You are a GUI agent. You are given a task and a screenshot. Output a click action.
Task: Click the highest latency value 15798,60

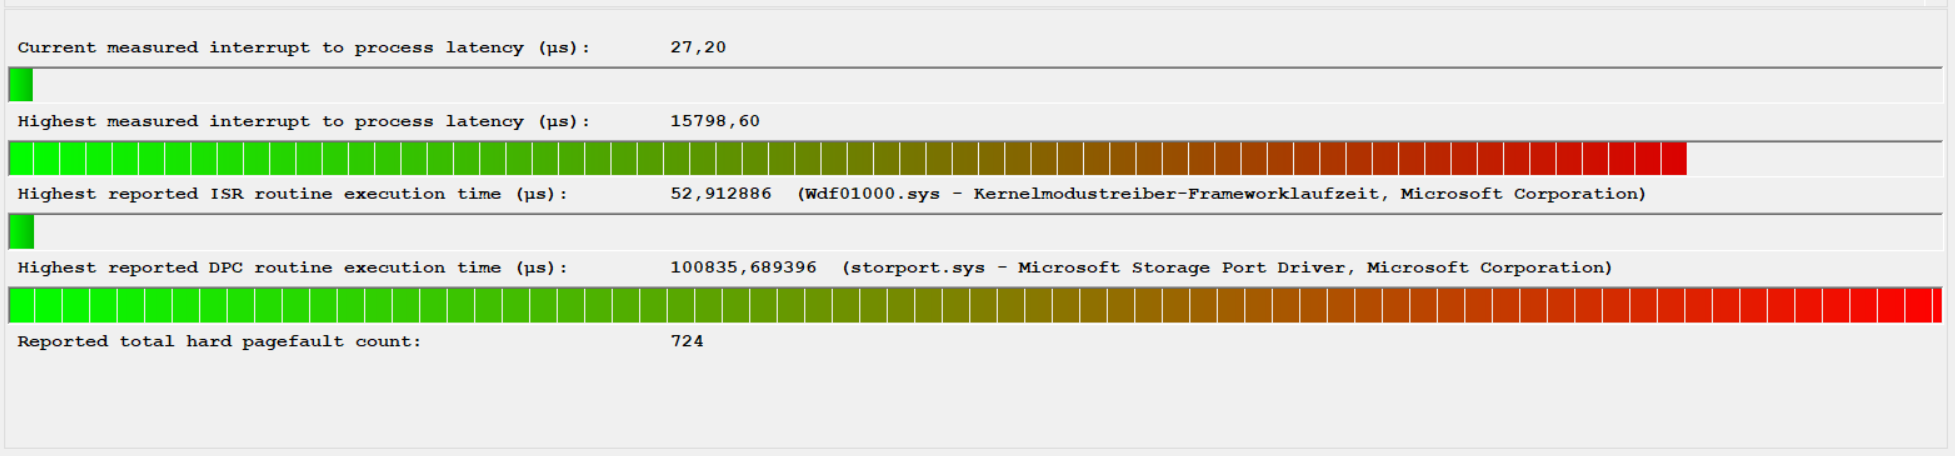tap(714, 122)
